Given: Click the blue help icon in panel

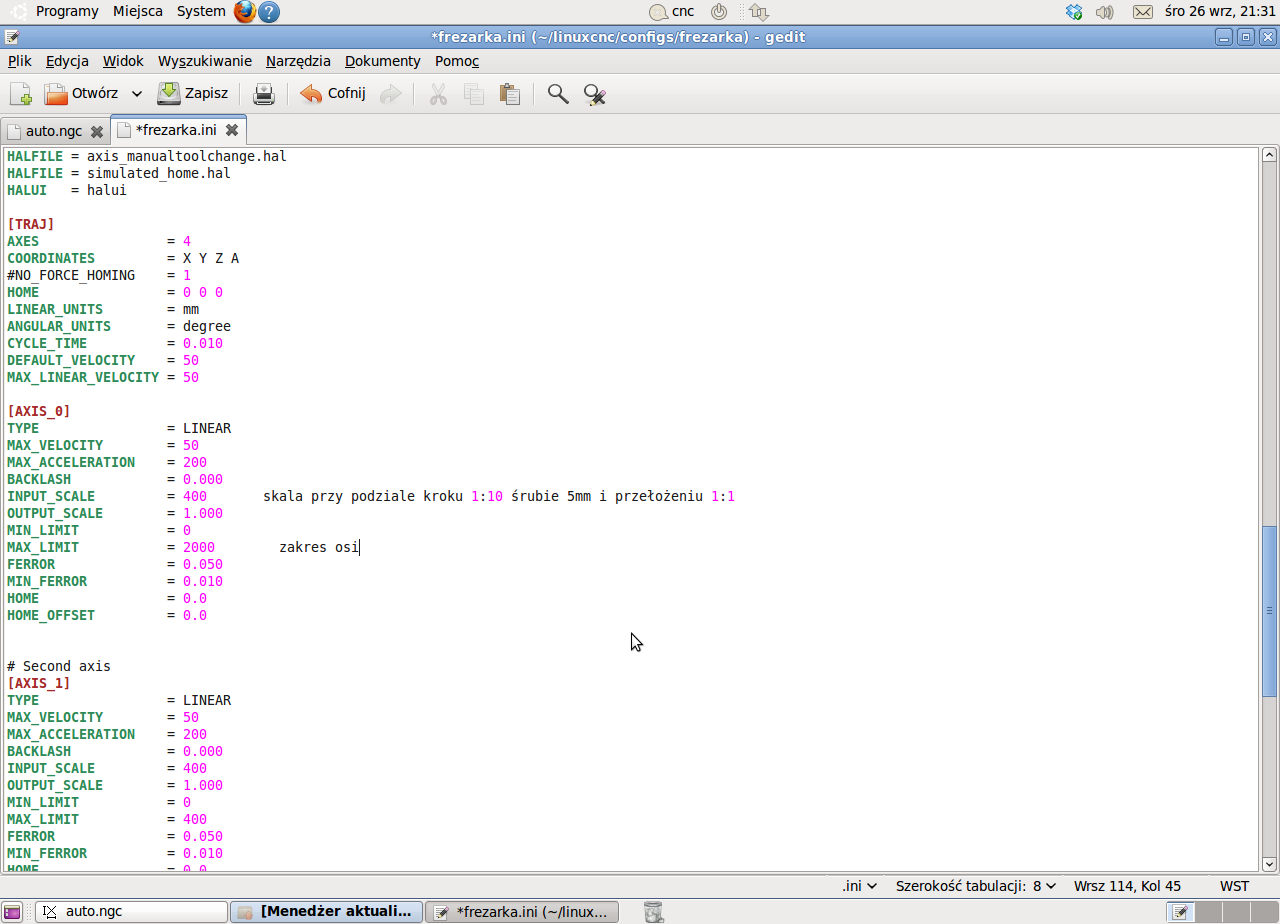Looking at the screenshot, I should 269,12.
